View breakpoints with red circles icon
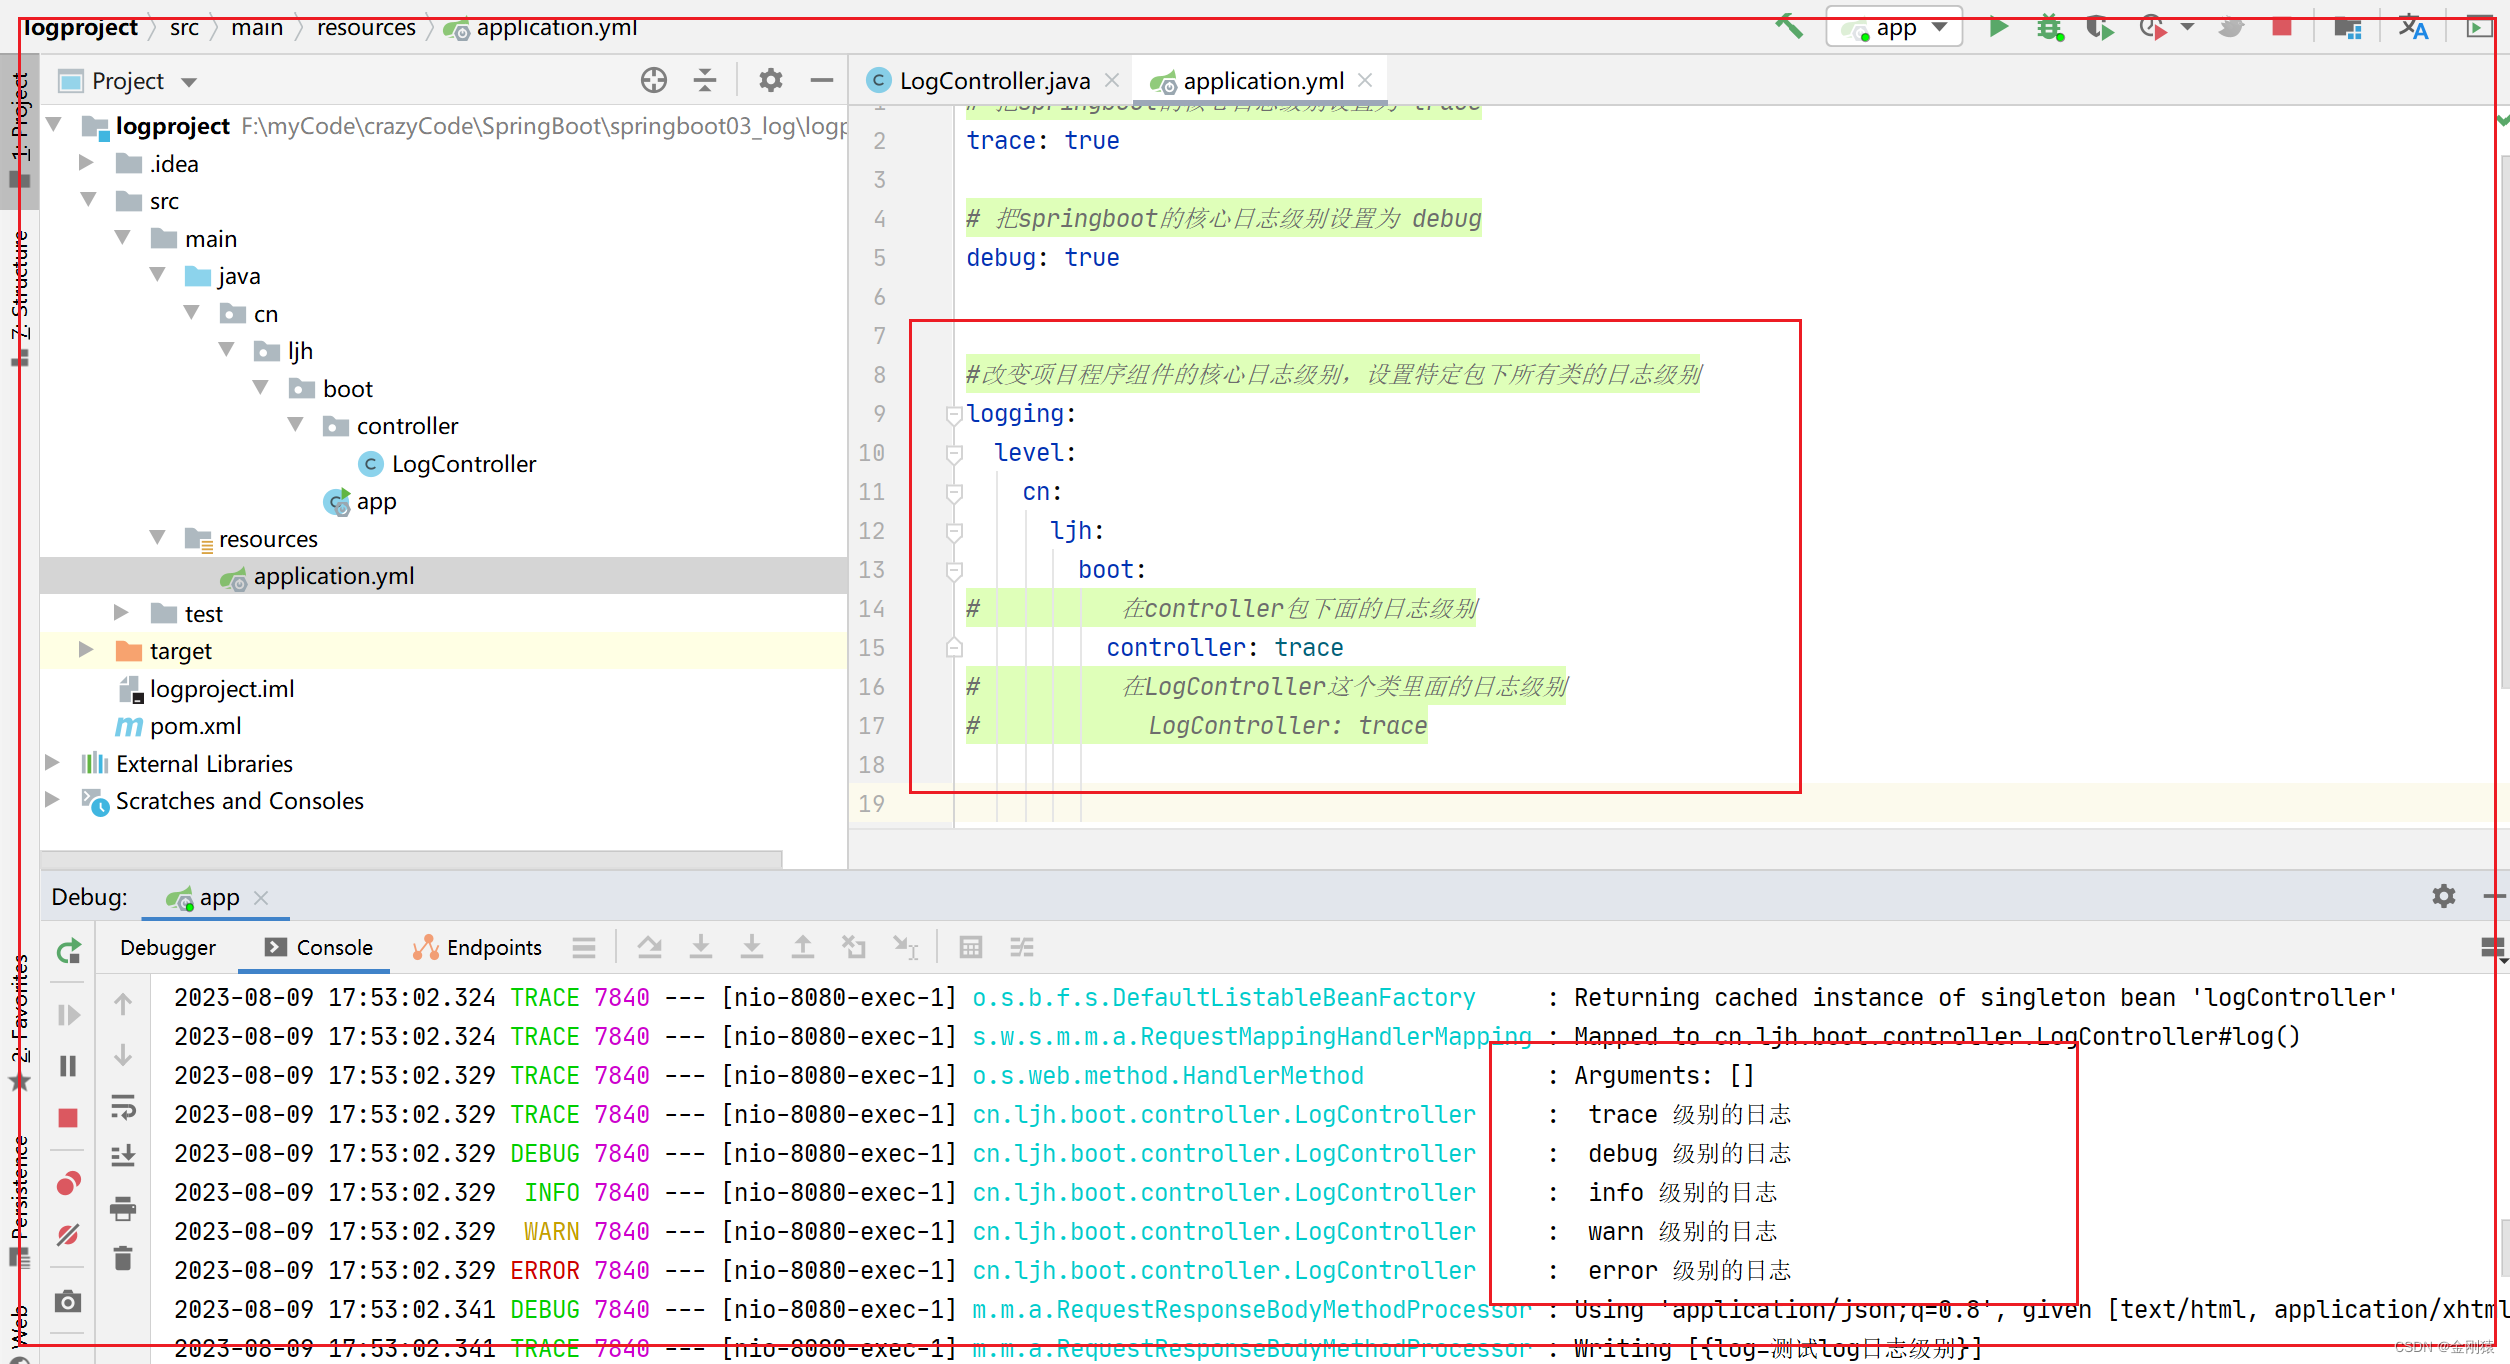Screen dimensions: 2510x1364 point(68,1184)
